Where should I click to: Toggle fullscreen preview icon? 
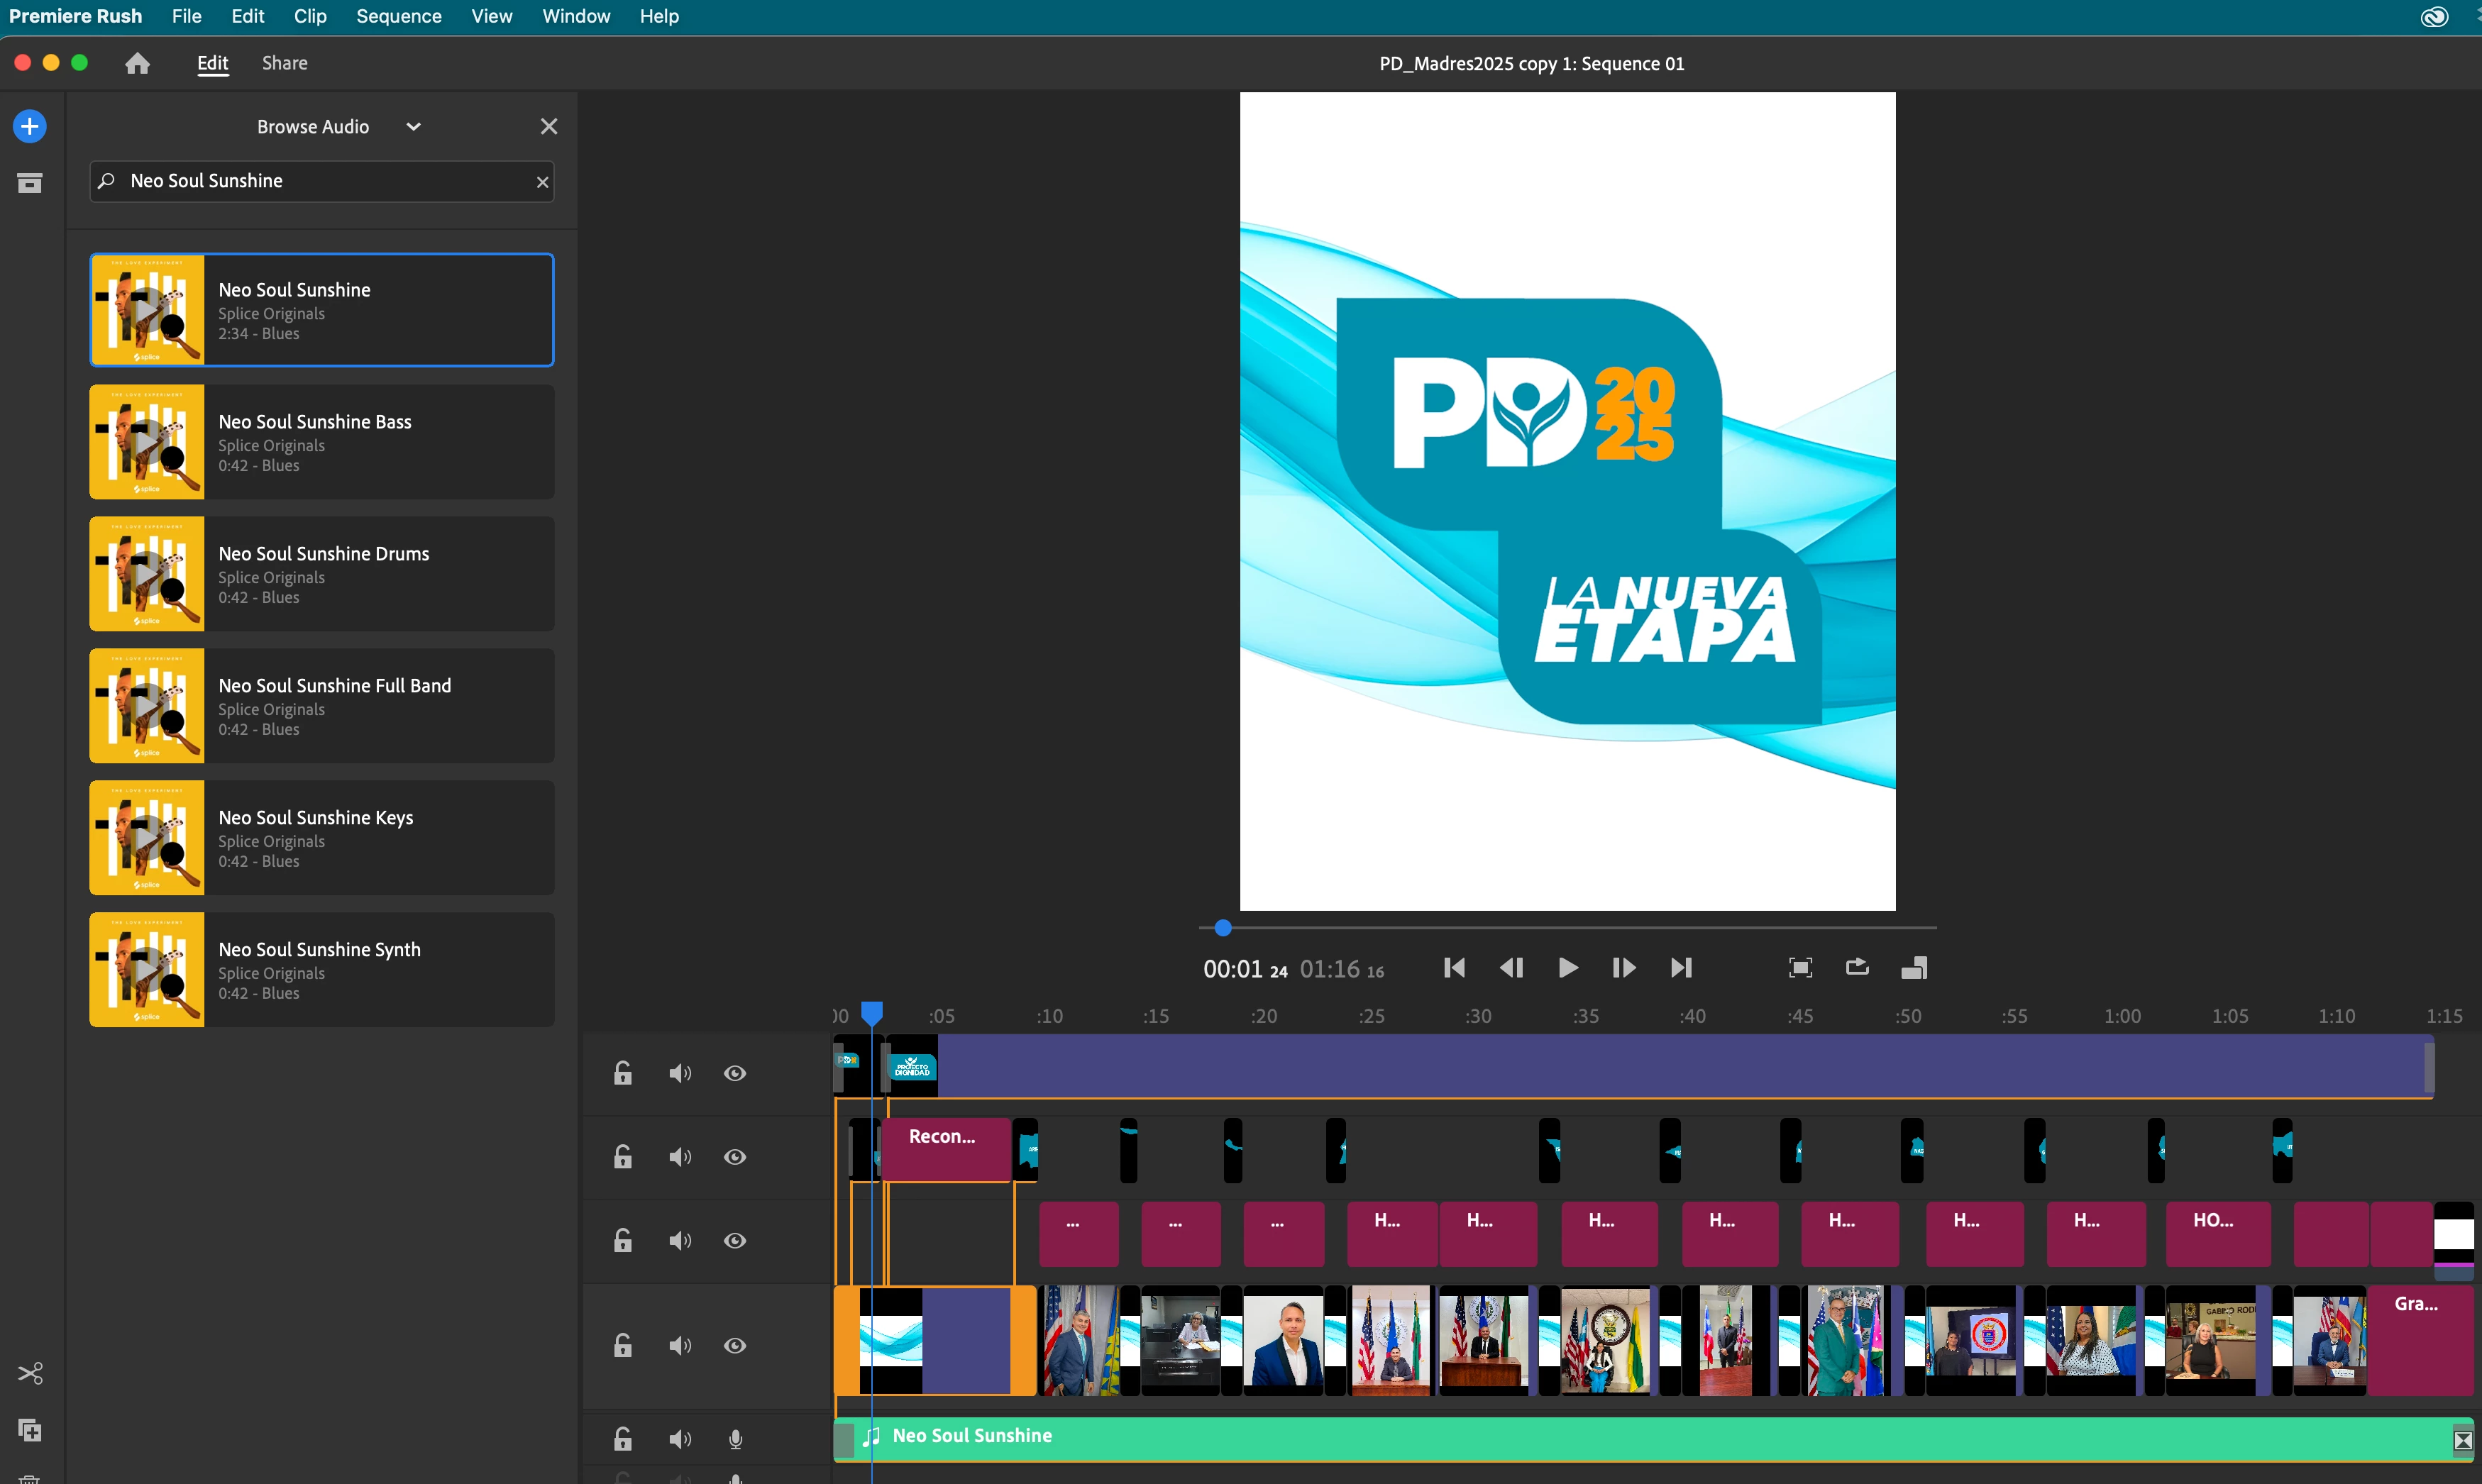point(1800,967)
